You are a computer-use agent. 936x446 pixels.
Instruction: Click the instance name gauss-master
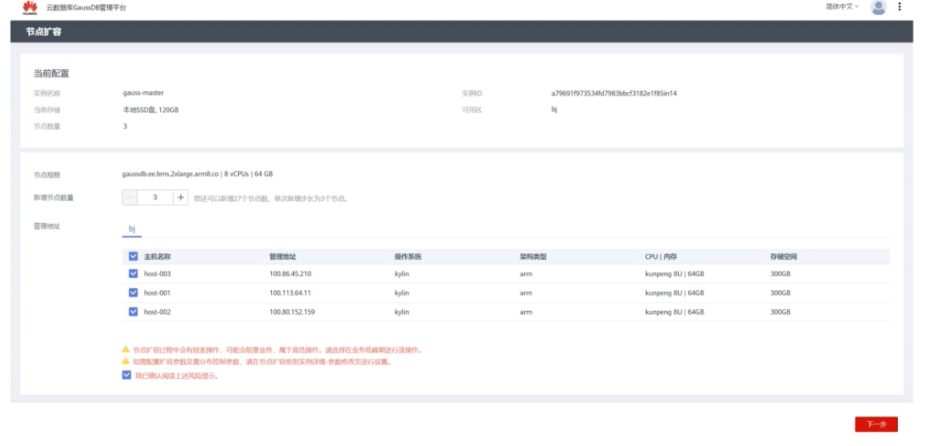143,93
